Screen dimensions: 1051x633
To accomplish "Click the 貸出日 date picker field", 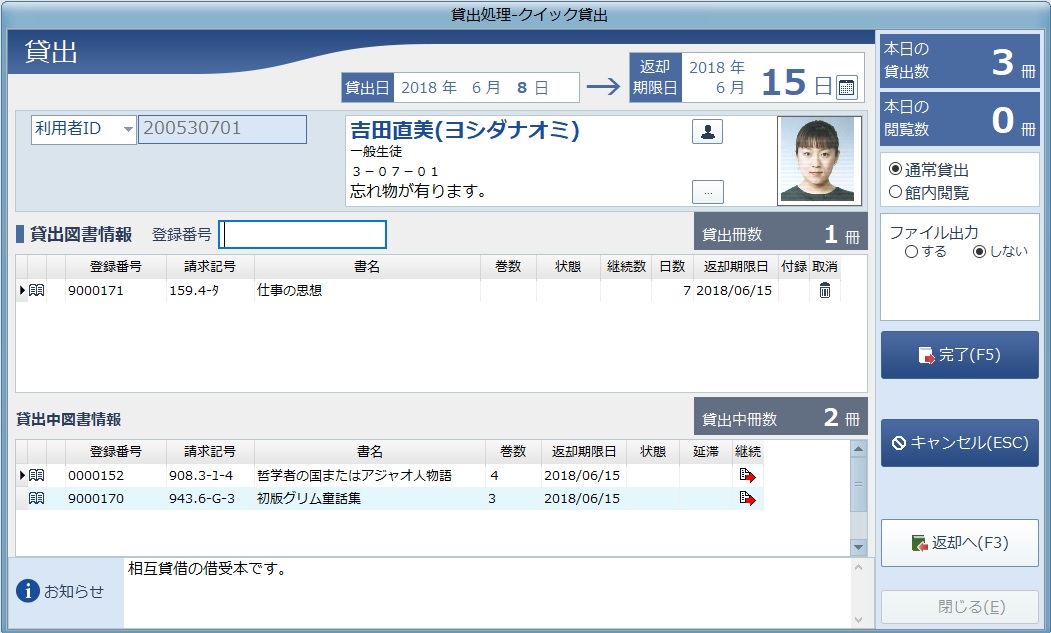I will [x=486, y=88].
